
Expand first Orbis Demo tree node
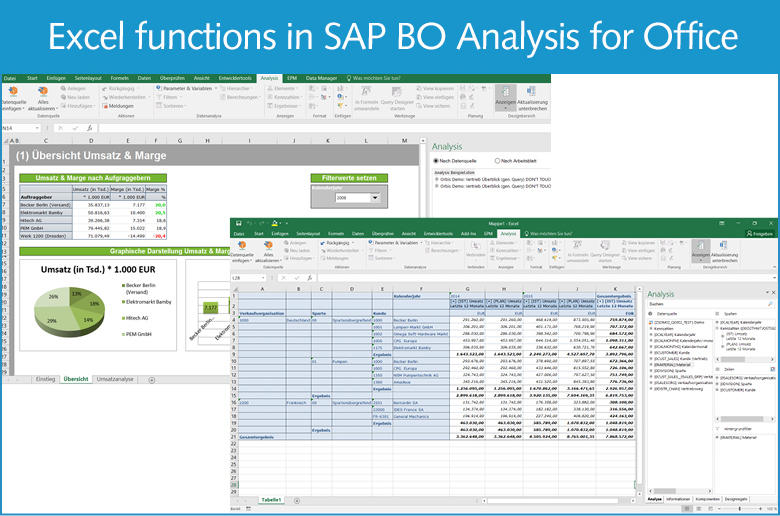point(437,179)
